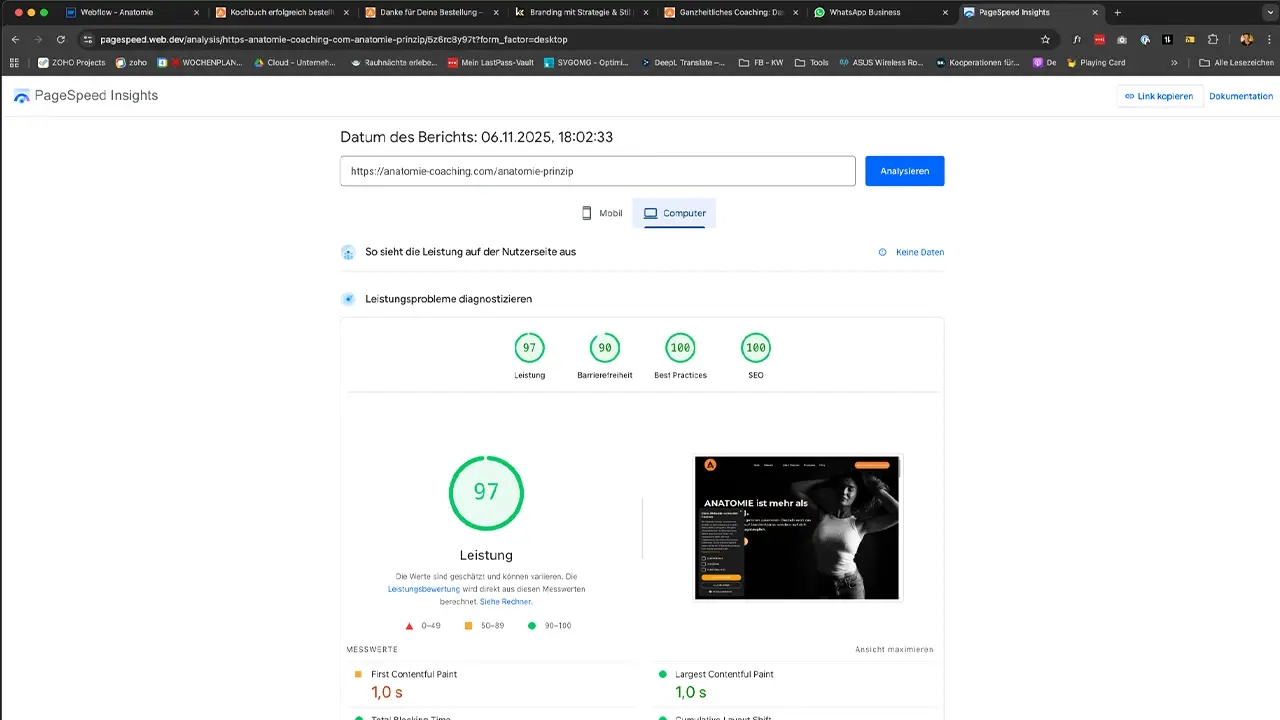Open the browser extensions puzzle piece icon

point(1212,38)
